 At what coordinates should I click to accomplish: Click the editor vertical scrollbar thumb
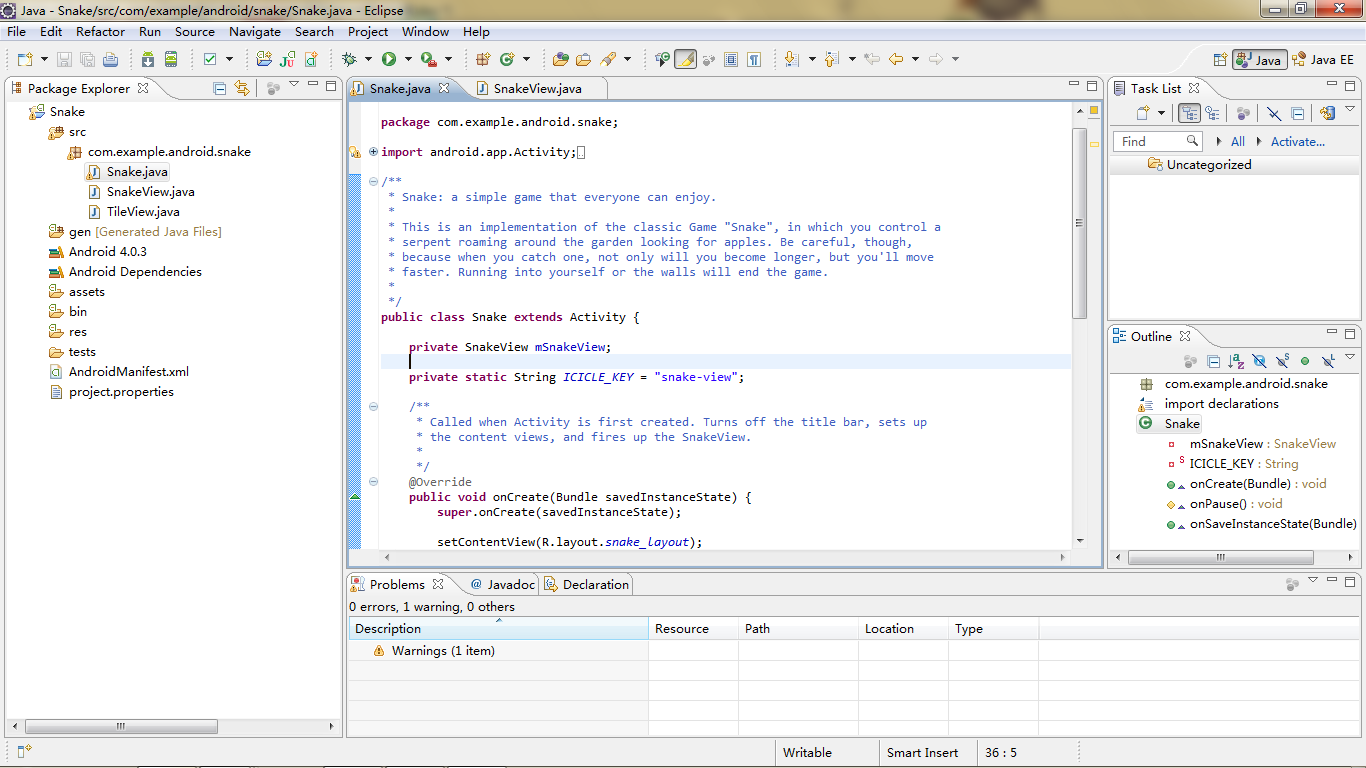1078,223
